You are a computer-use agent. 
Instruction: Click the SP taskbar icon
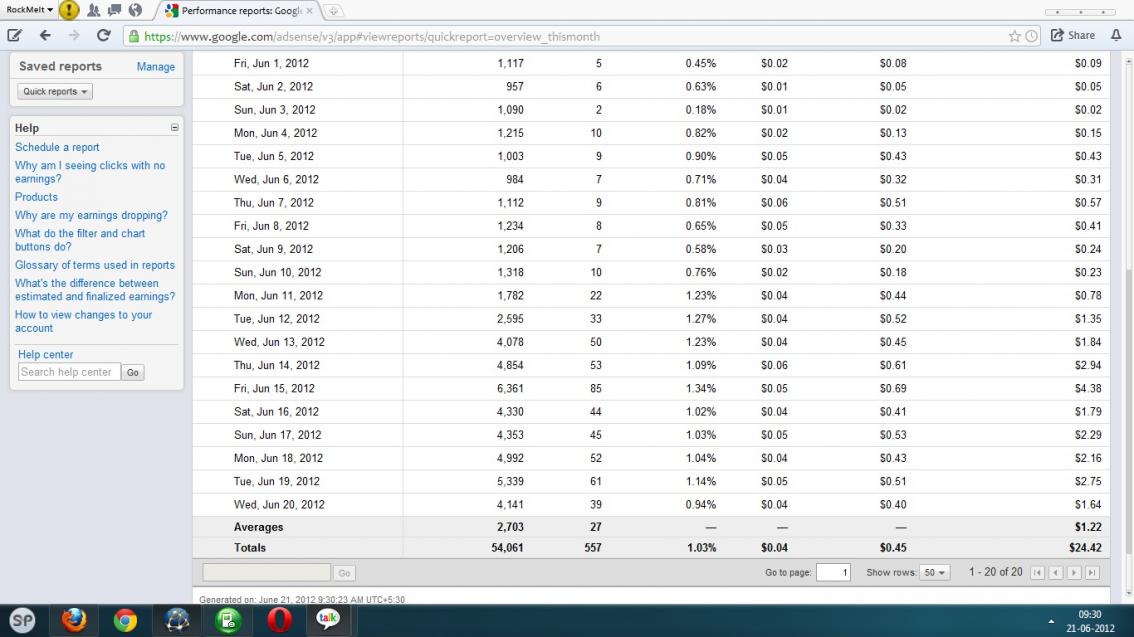(x=22, y=620)
